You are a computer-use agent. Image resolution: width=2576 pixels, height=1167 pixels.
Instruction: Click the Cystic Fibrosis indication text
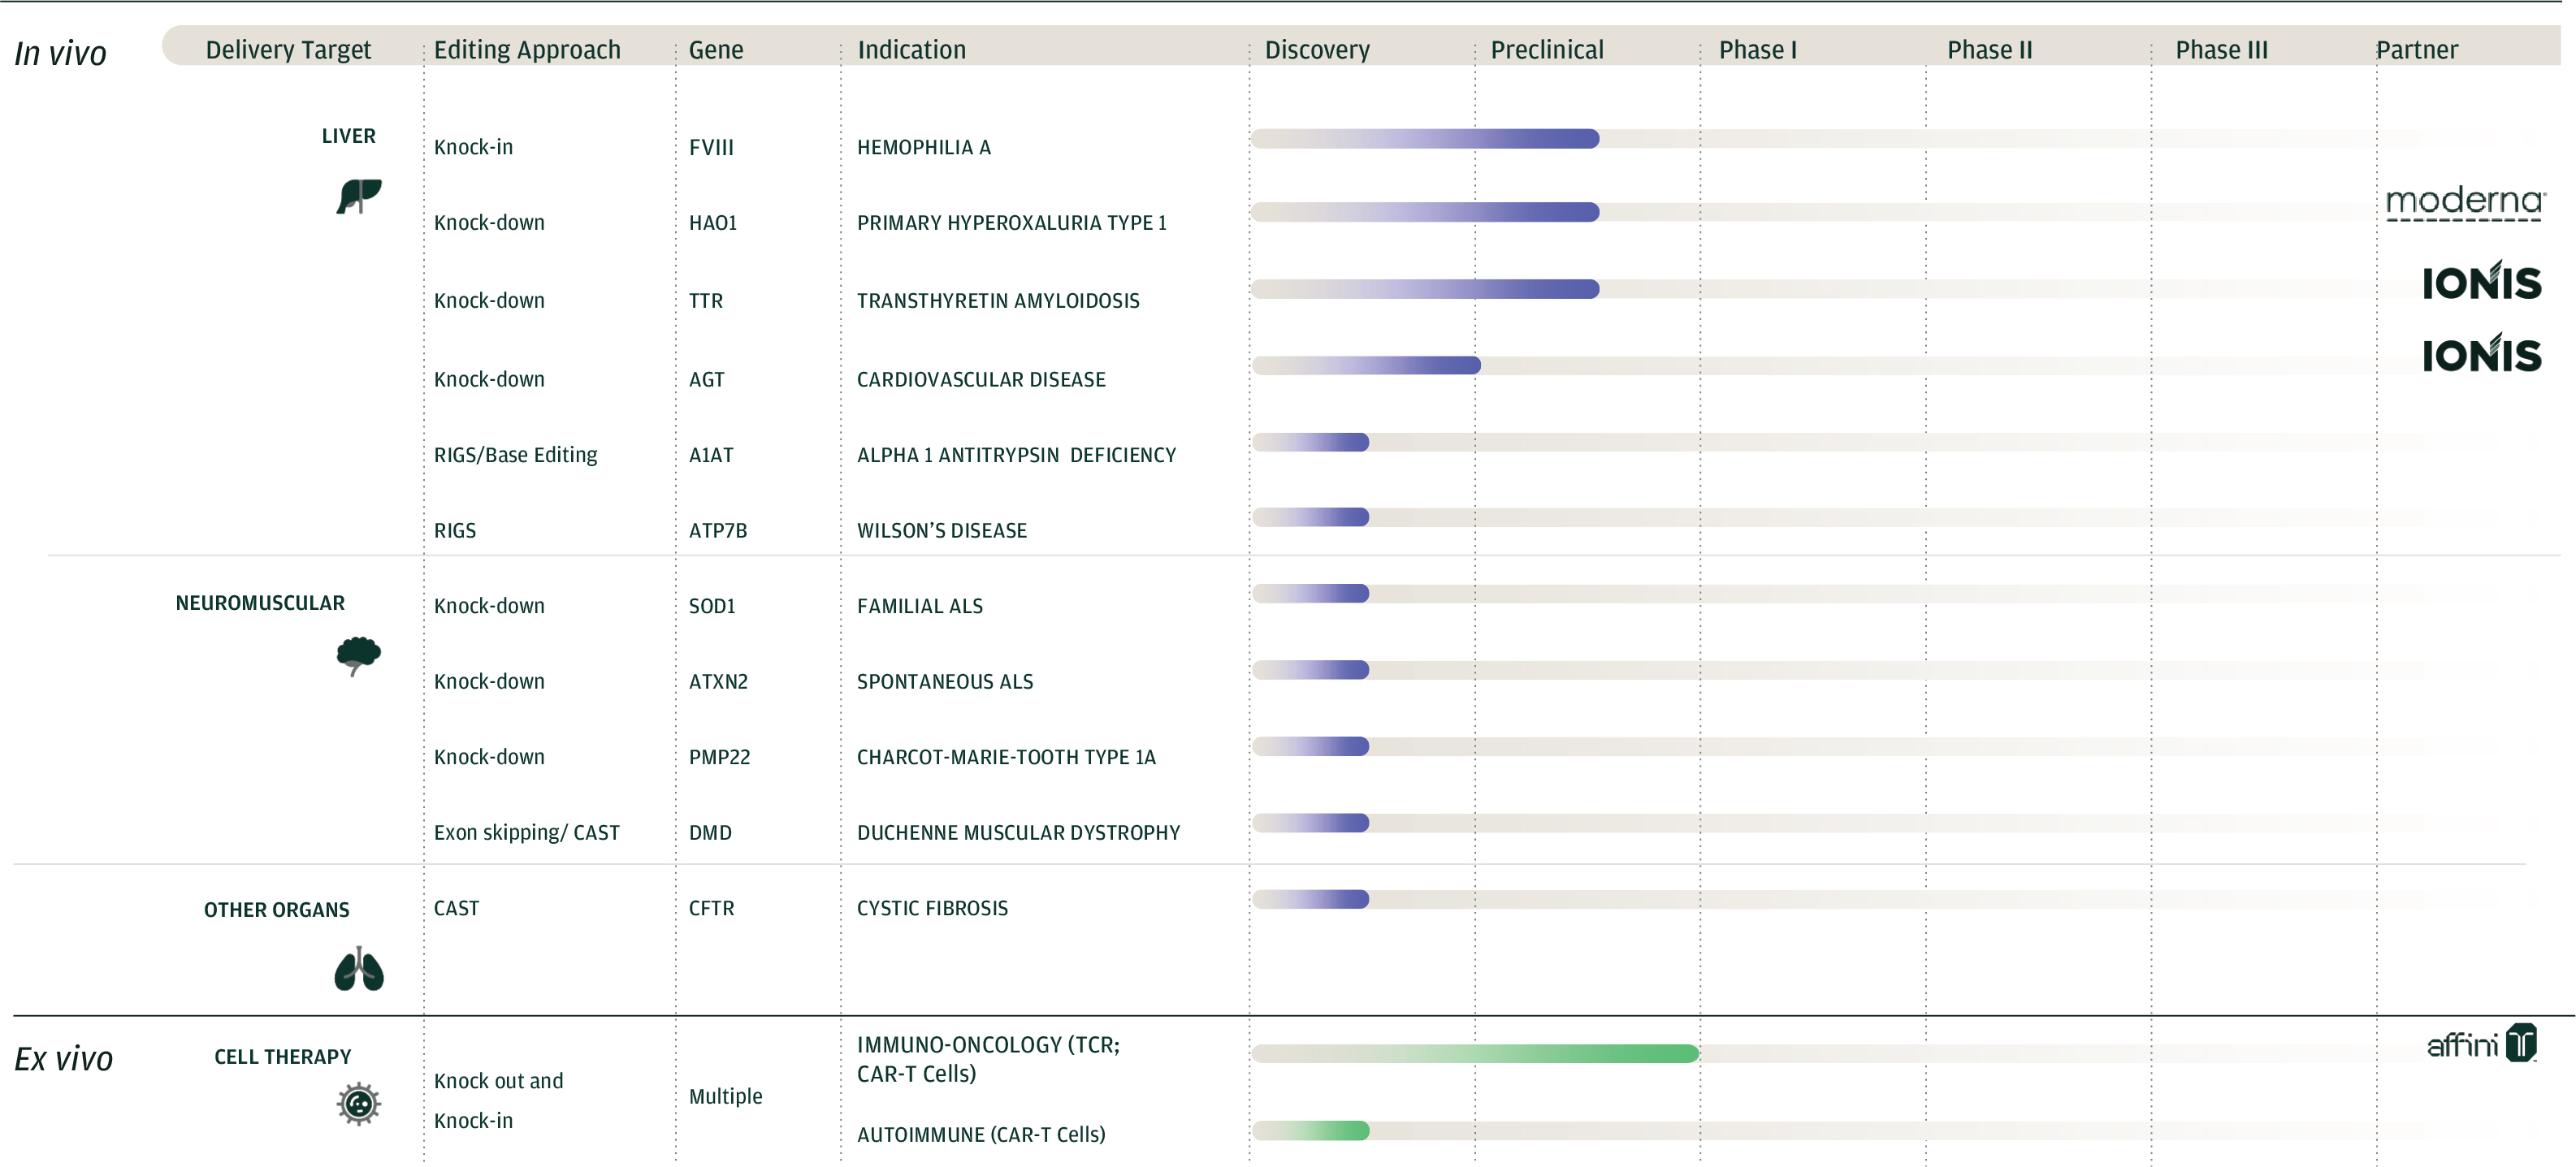(x=932, y=909)
